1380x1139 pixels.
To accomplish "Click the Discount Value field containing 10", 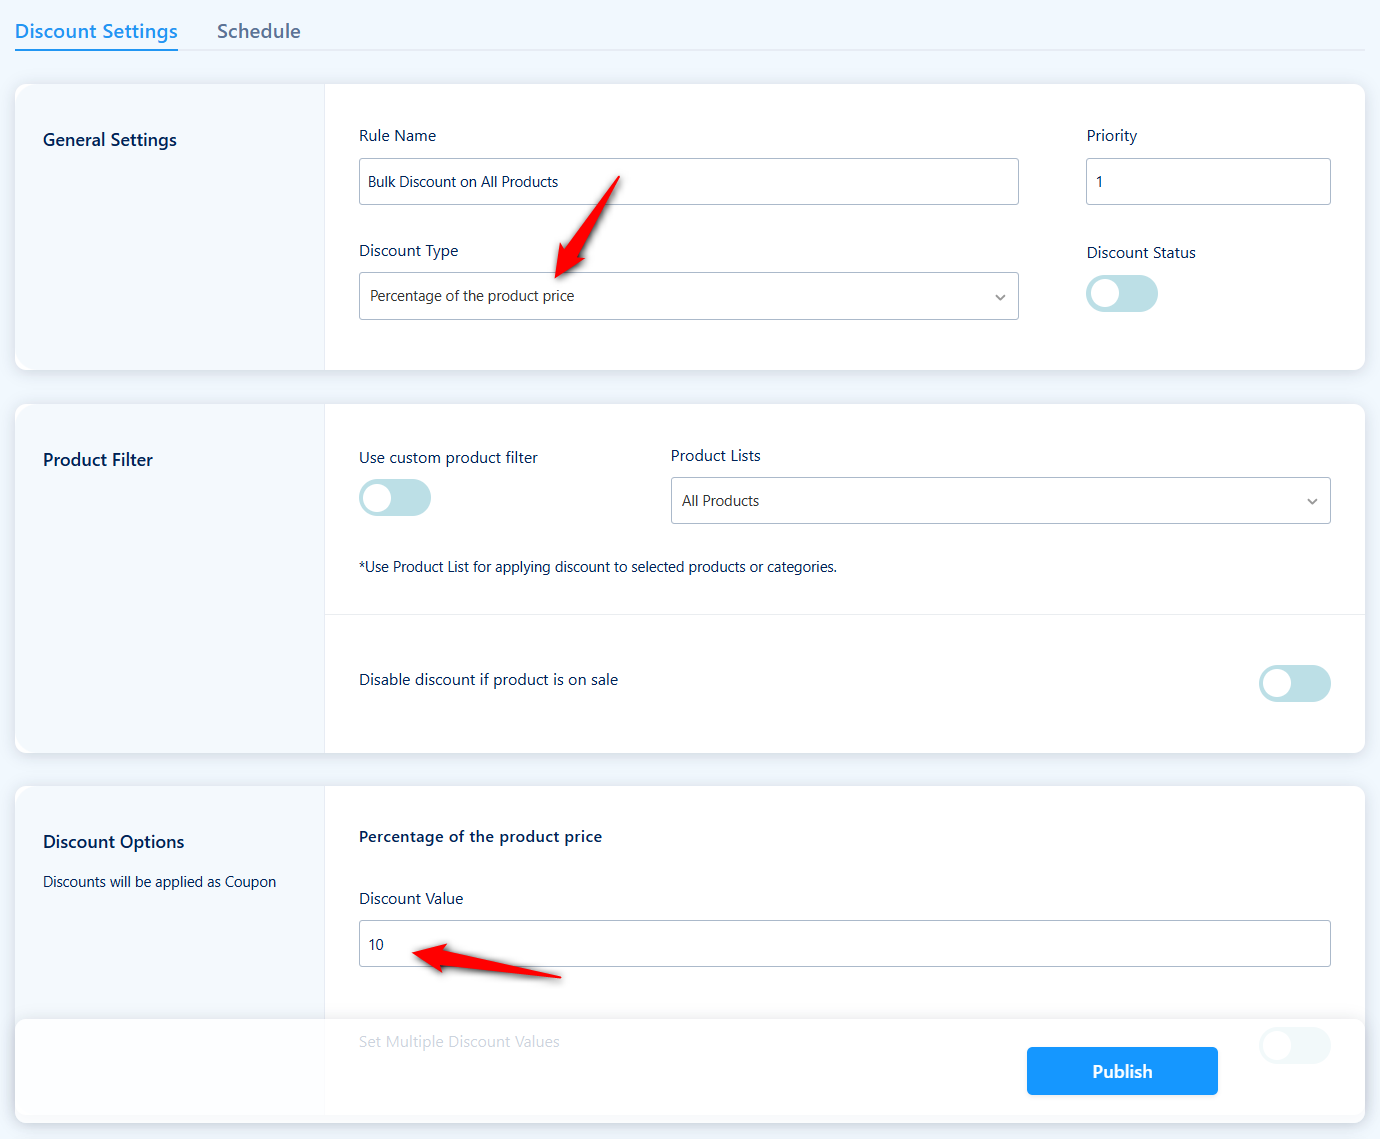I will 844,944.
